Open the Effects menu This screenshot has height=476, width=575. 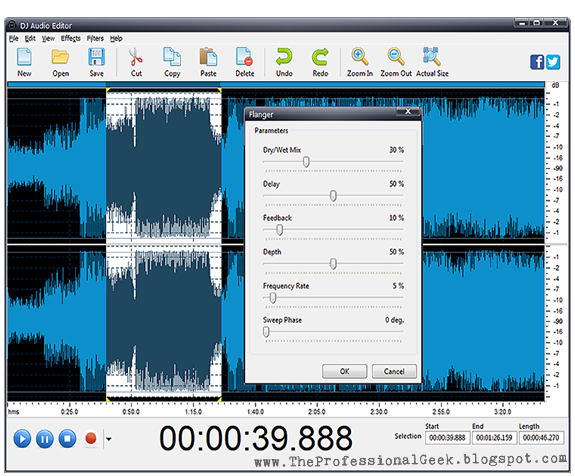click(71, 39)
